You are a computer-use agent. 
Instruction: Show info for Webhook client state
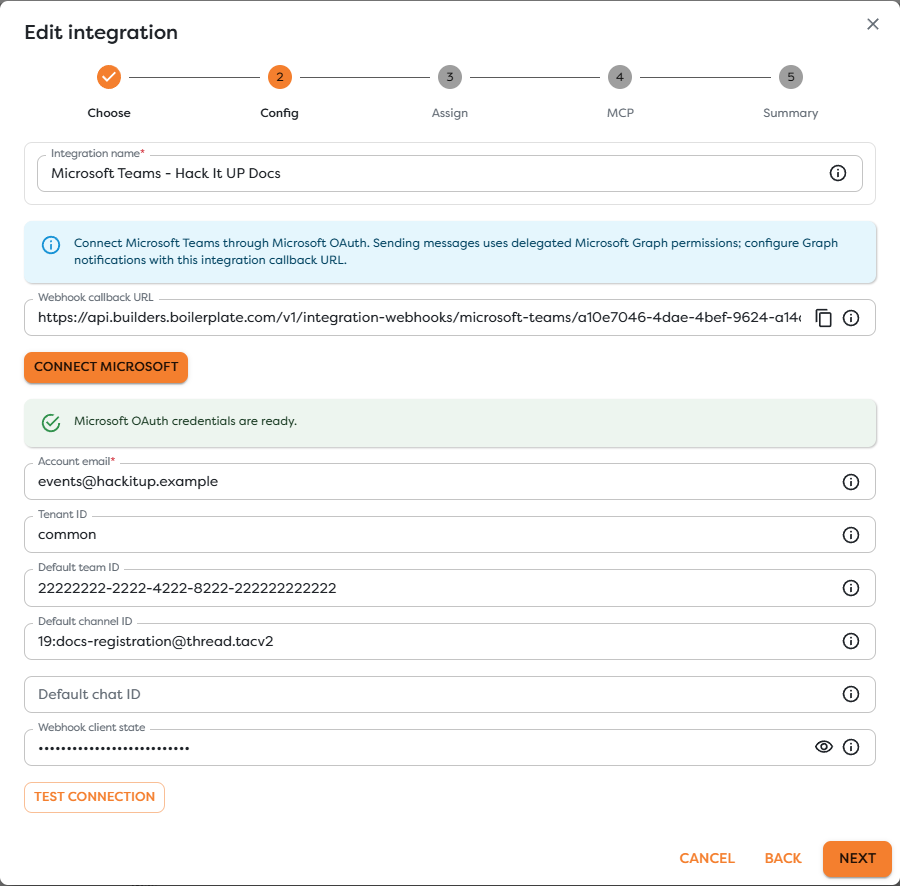851,747
